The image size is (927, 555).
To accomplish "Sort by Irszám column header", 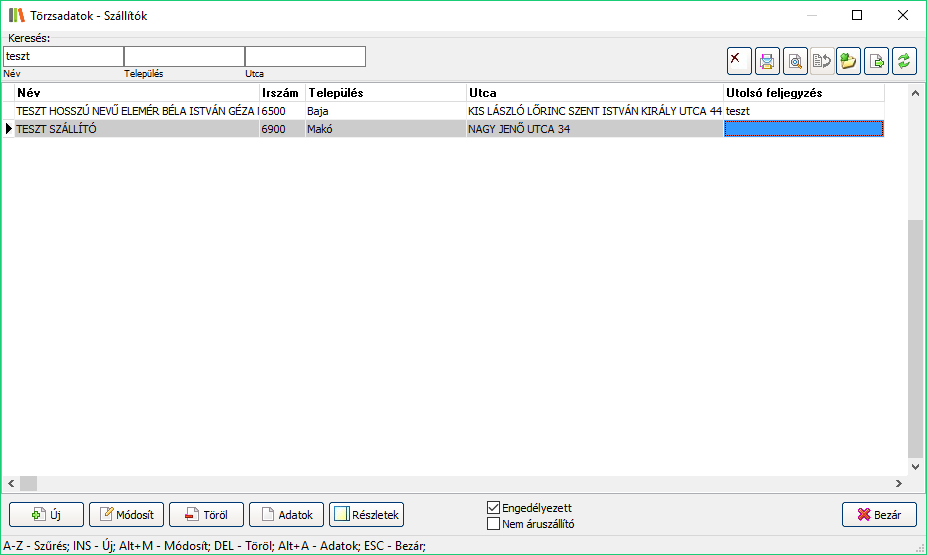I will 281,92.
